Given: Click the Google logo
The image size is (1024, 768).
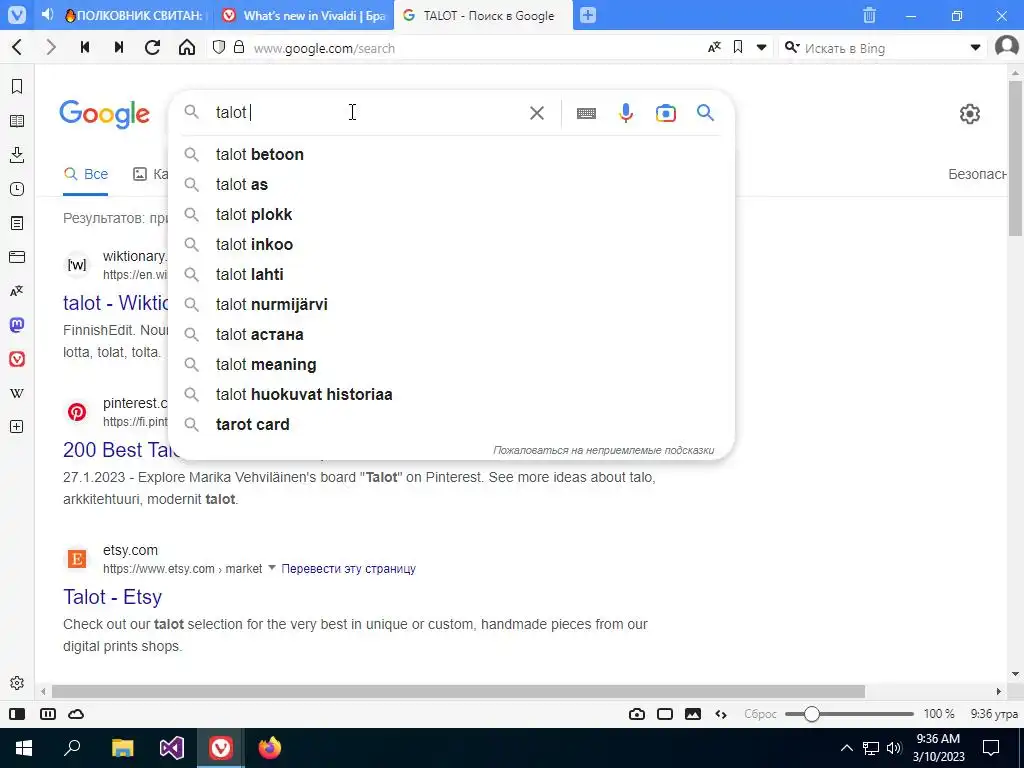Looking at the screenshot, I should pyautogui.click(x=104, y=114).
